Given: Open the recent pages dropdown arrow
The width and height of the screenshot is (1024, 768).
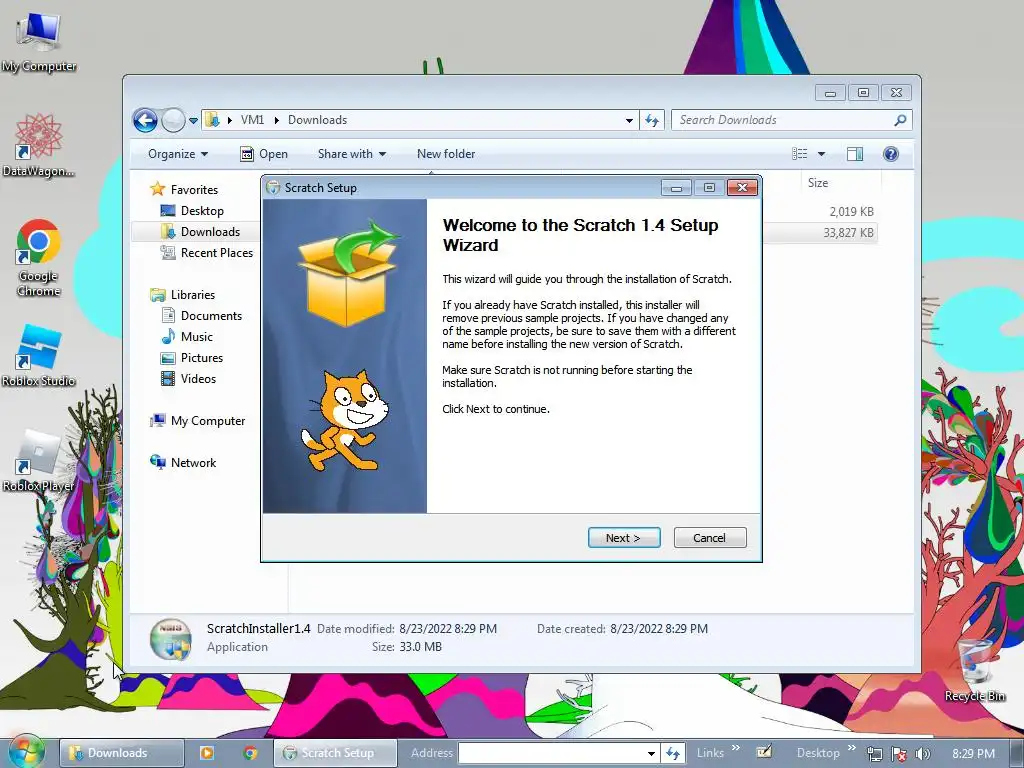Looking at the screenshot, I should pyautogui.click(x=193, y=121).
